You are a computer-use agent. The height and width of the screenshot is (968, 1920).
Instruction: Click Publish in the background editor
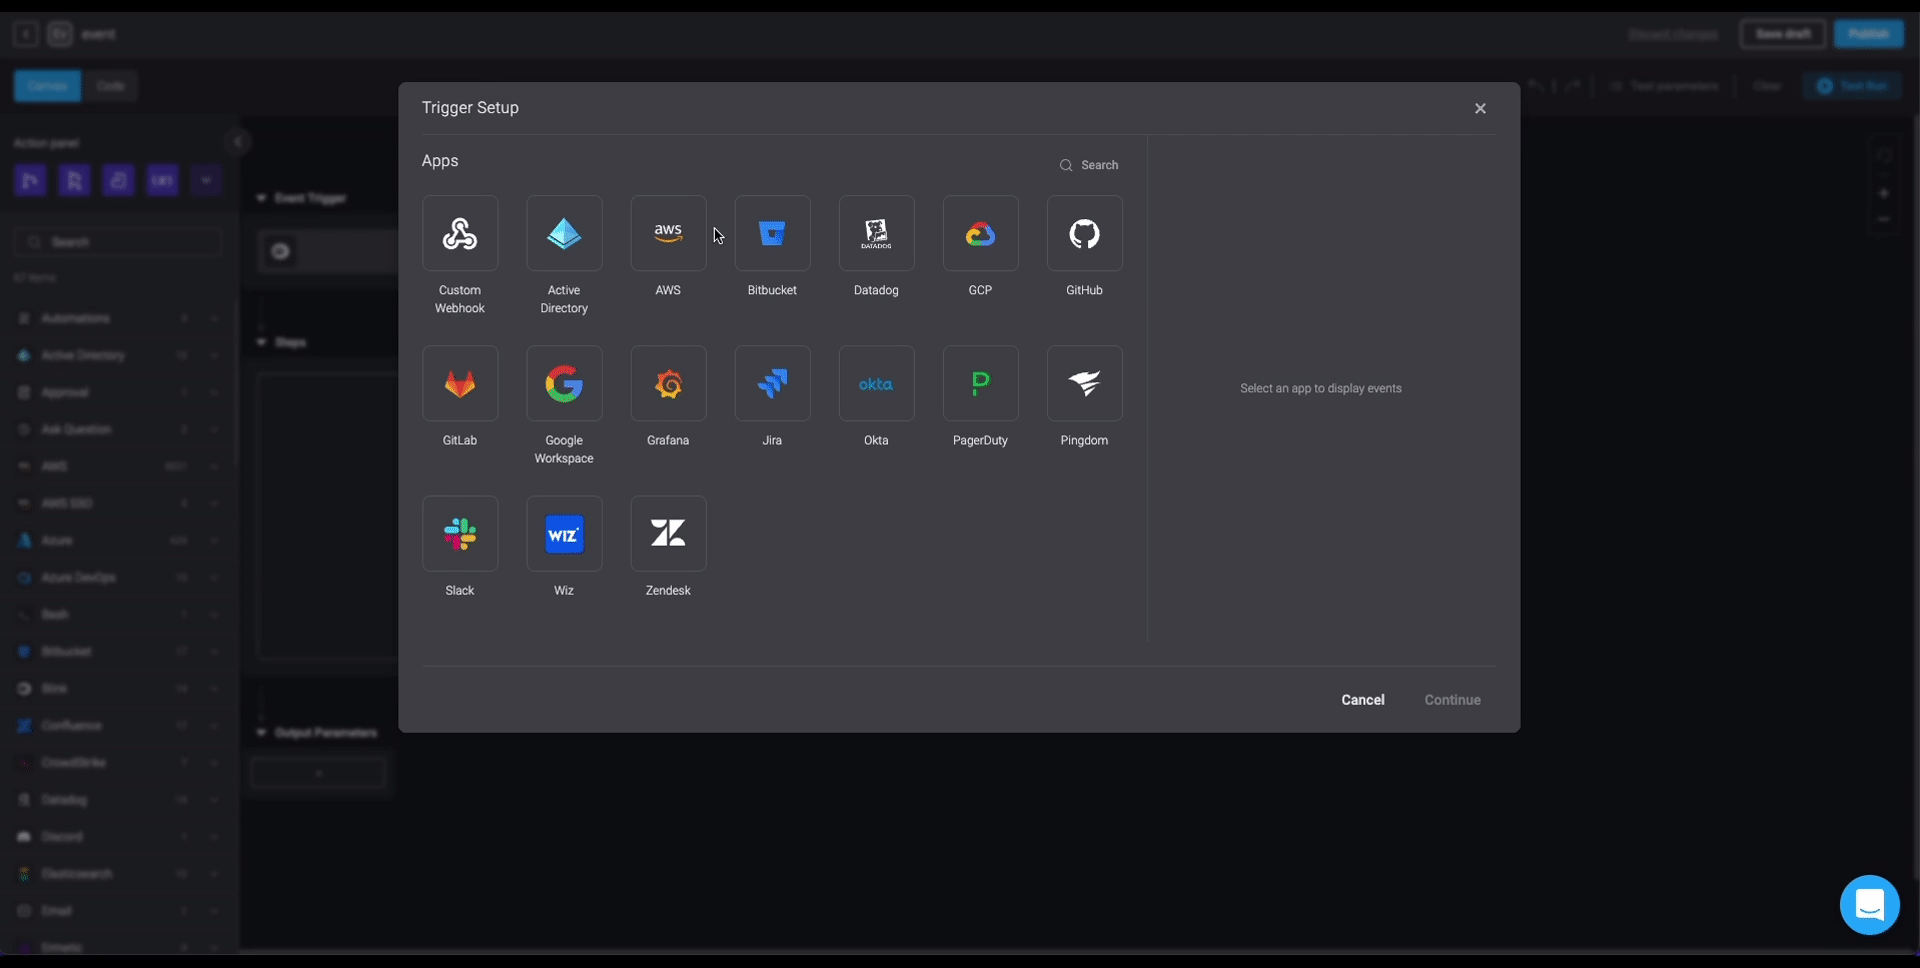[x=1868, y=34]
